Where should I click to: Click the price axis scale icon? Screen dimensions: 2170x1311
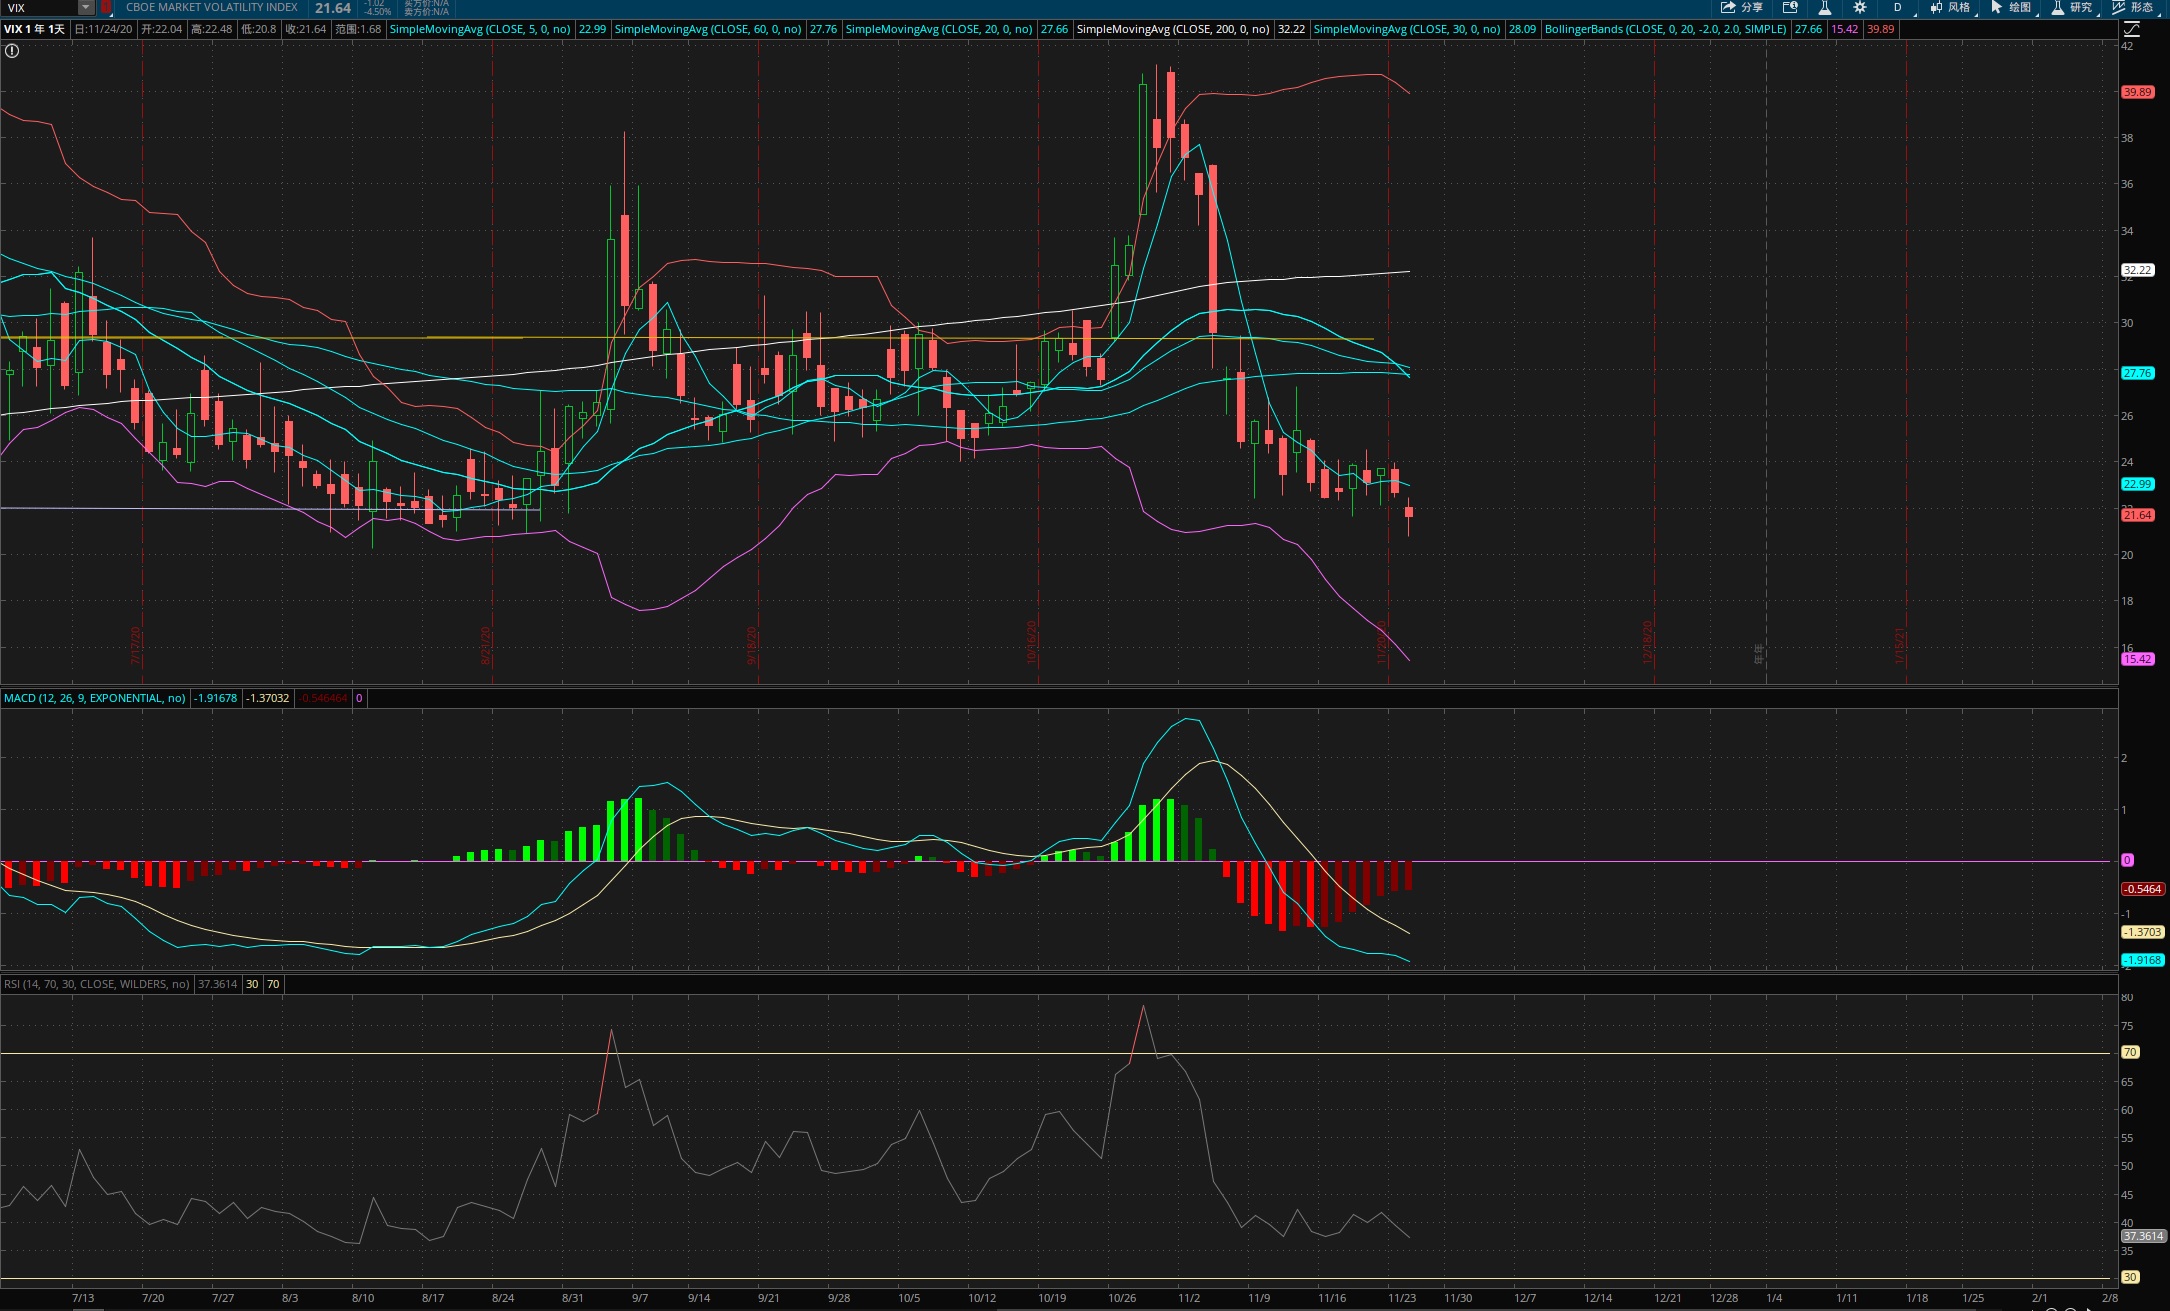(2131, 29)
